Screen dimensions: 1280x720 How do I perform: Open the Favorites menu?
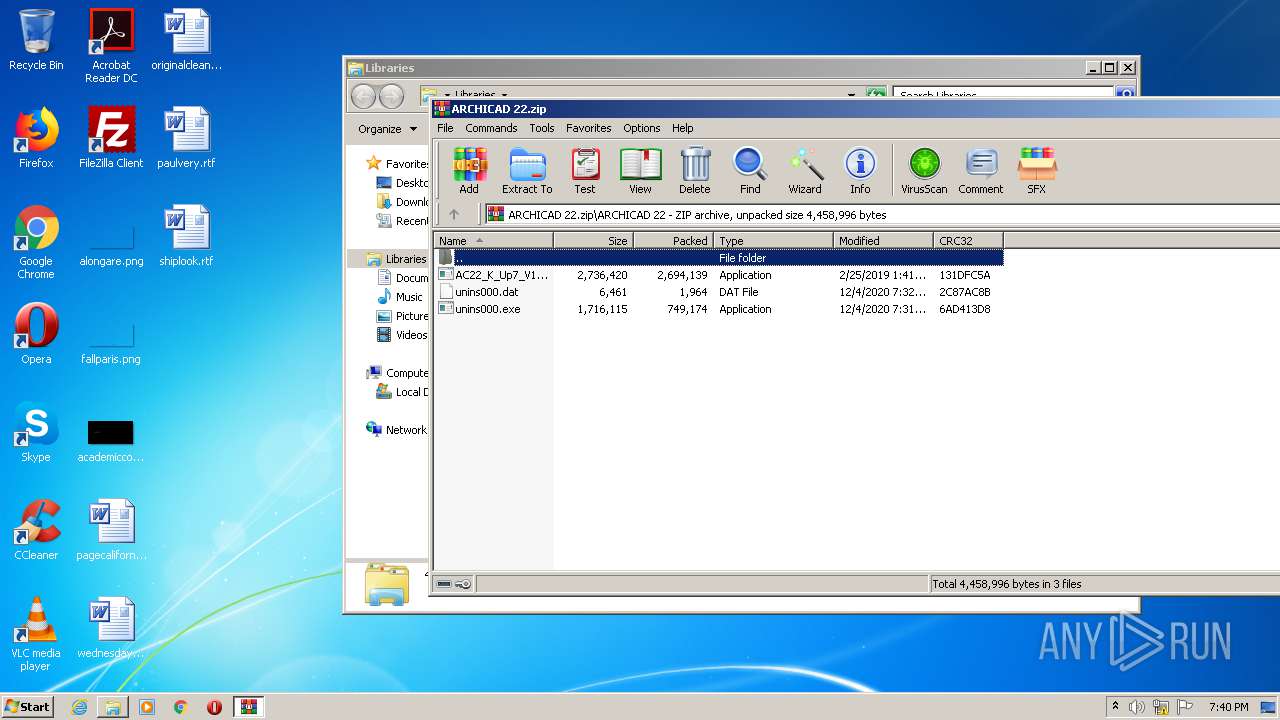coord(589,128)
